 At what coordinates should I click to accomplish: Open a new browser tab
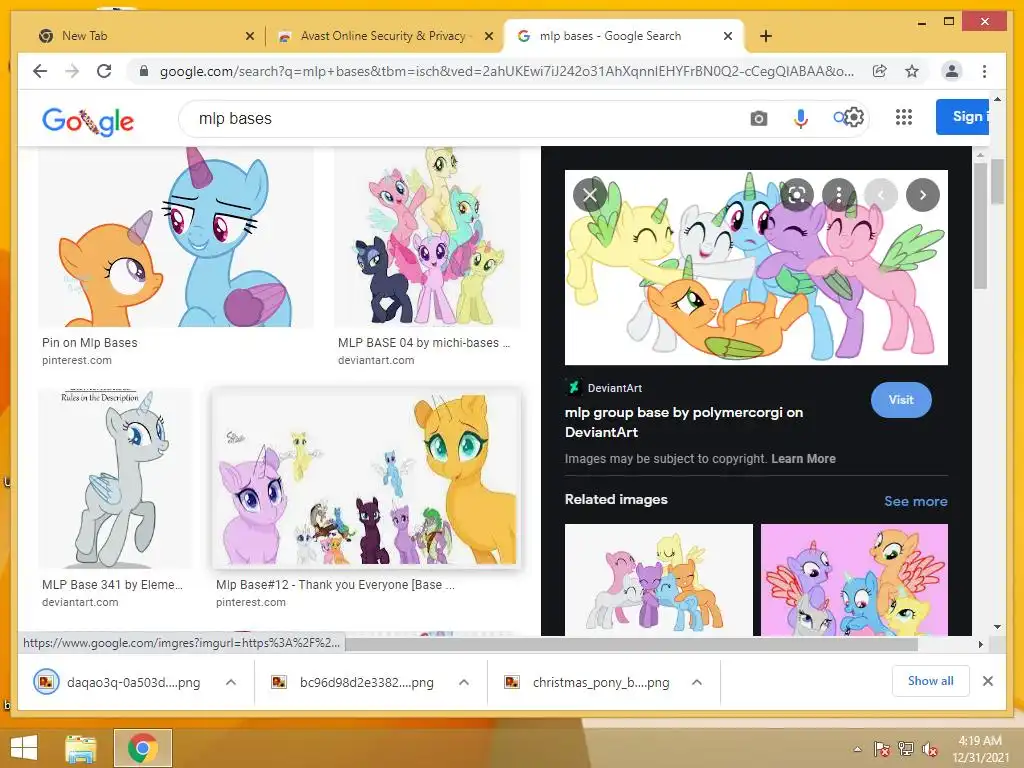click(766, 36)
